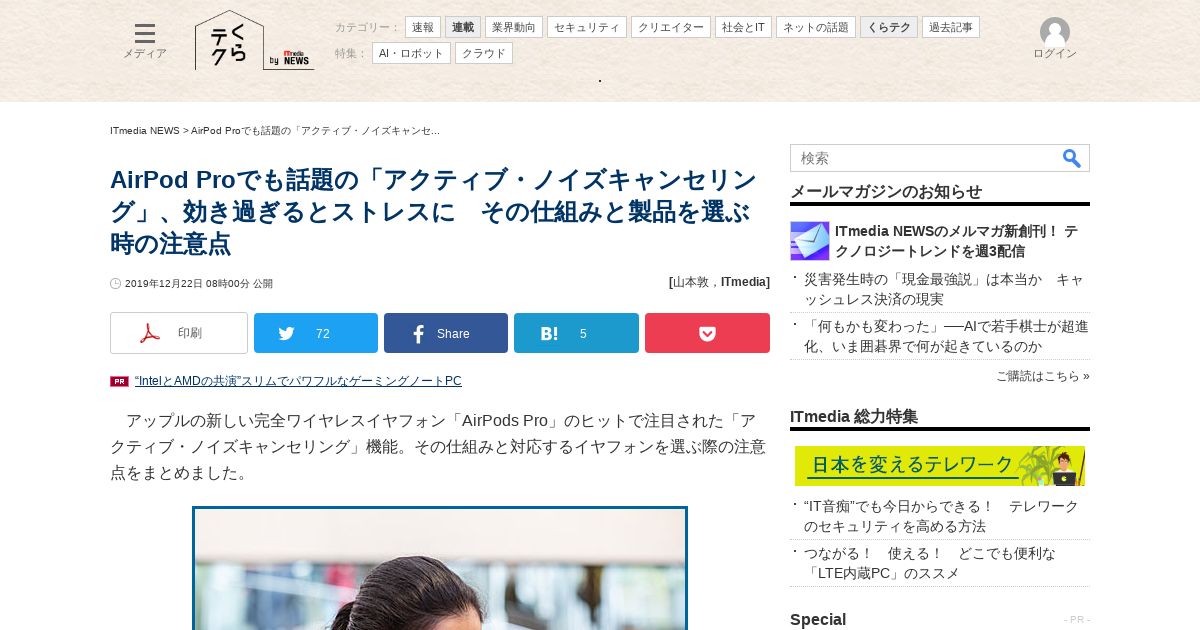Viewport: 1200px width, 630px height.
Task: Open つながる！使える！LTE内蔵PC link
Action: (929, 563)
